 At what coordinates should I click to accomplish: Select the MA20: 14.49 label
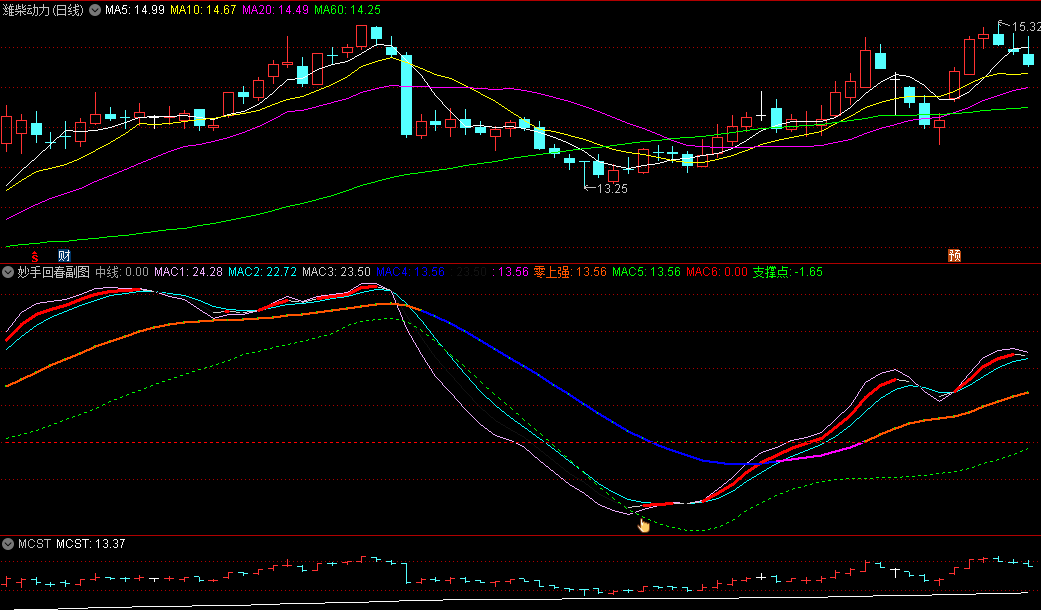(275, 10)
